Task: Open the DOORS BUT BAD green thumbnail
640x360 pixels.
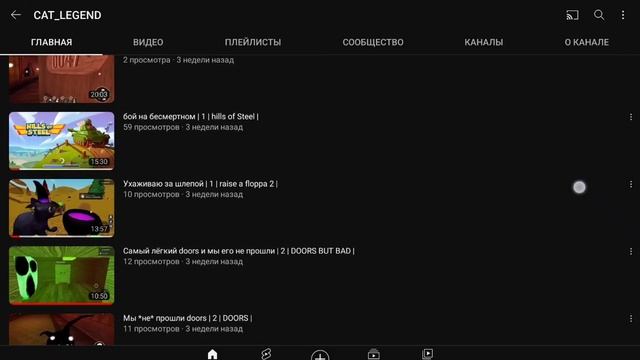Action: tap(62, 275)
